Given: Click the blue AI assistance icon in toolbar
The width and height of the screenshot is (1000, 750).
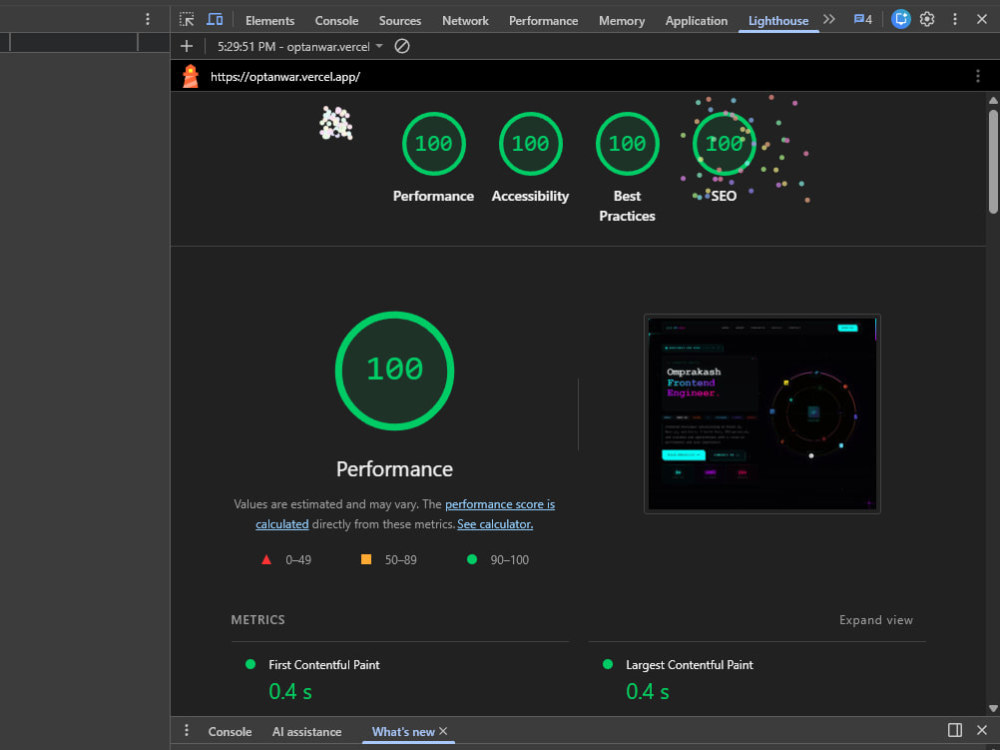Looking at the screenshot, I should (901, 19).
